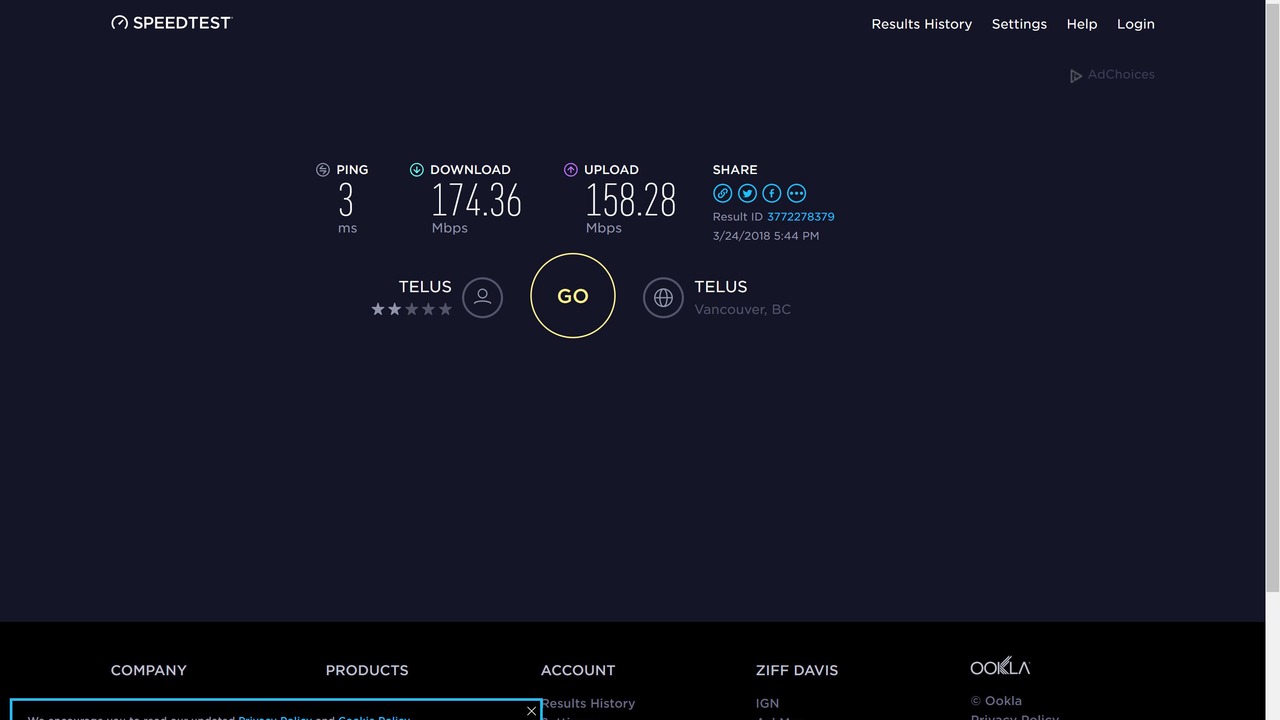Image resolution: width=1280 pixels, height=720 pixels.
Task: Click the Ookla logo in footer
Action: click(999, 667)
